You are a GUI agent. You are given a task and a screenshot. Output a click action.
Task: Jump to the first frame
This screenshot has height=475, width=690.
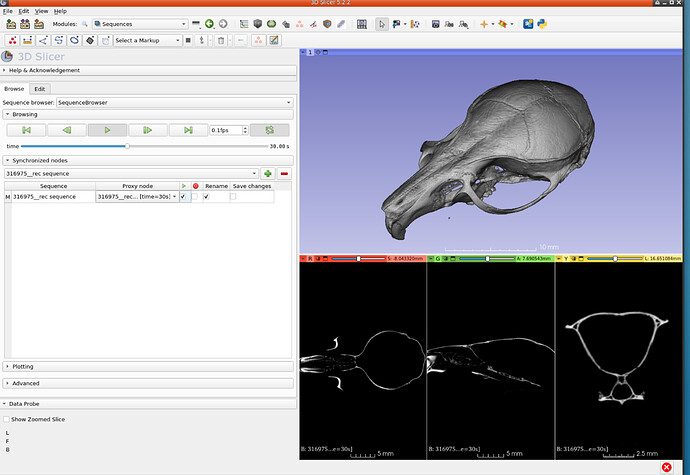pyautogui.click(x=27, y=130)
